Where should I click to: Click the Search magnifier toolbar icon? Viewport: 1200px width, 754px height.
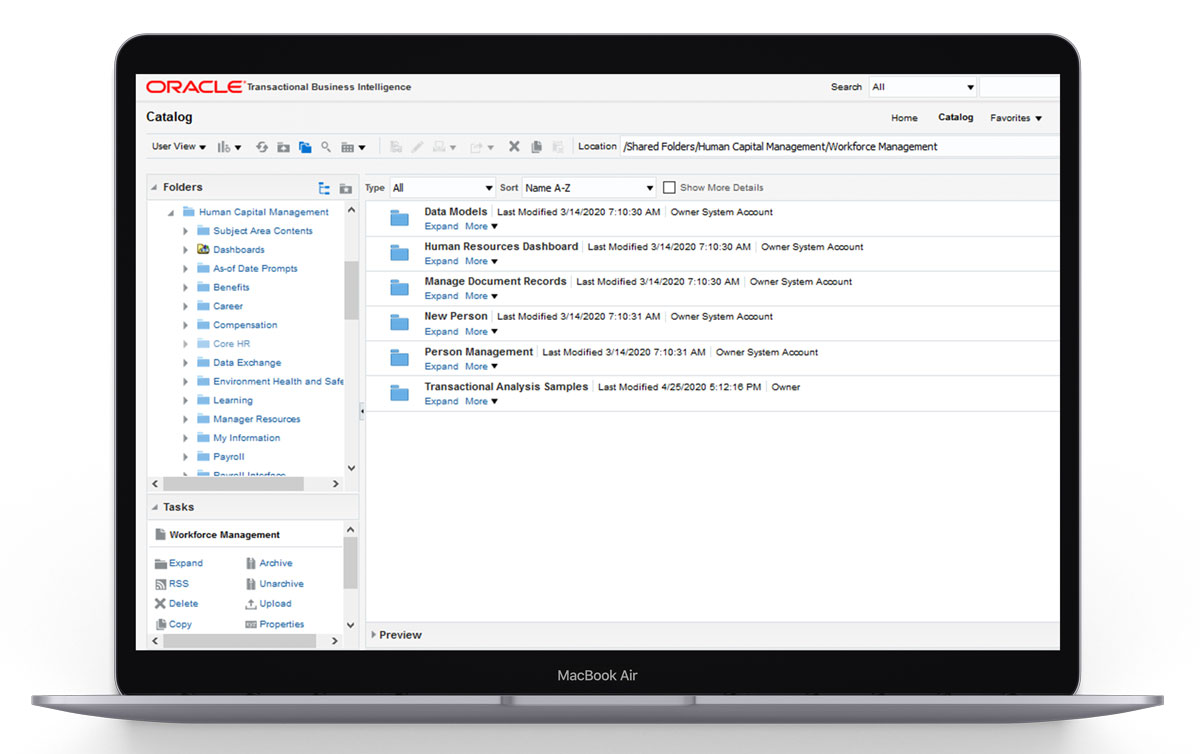click(x=326, y=147)
